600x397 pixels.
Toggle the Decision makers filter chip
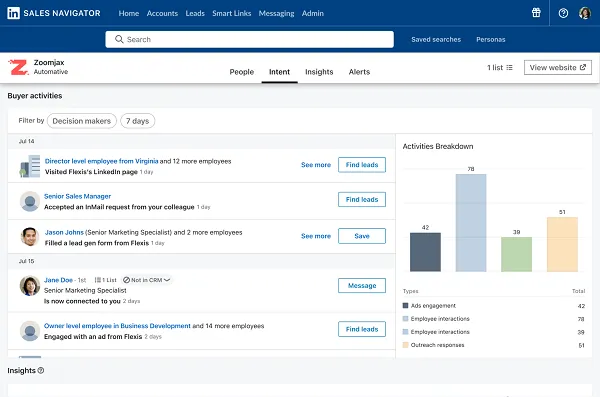(x=82, y=121)
